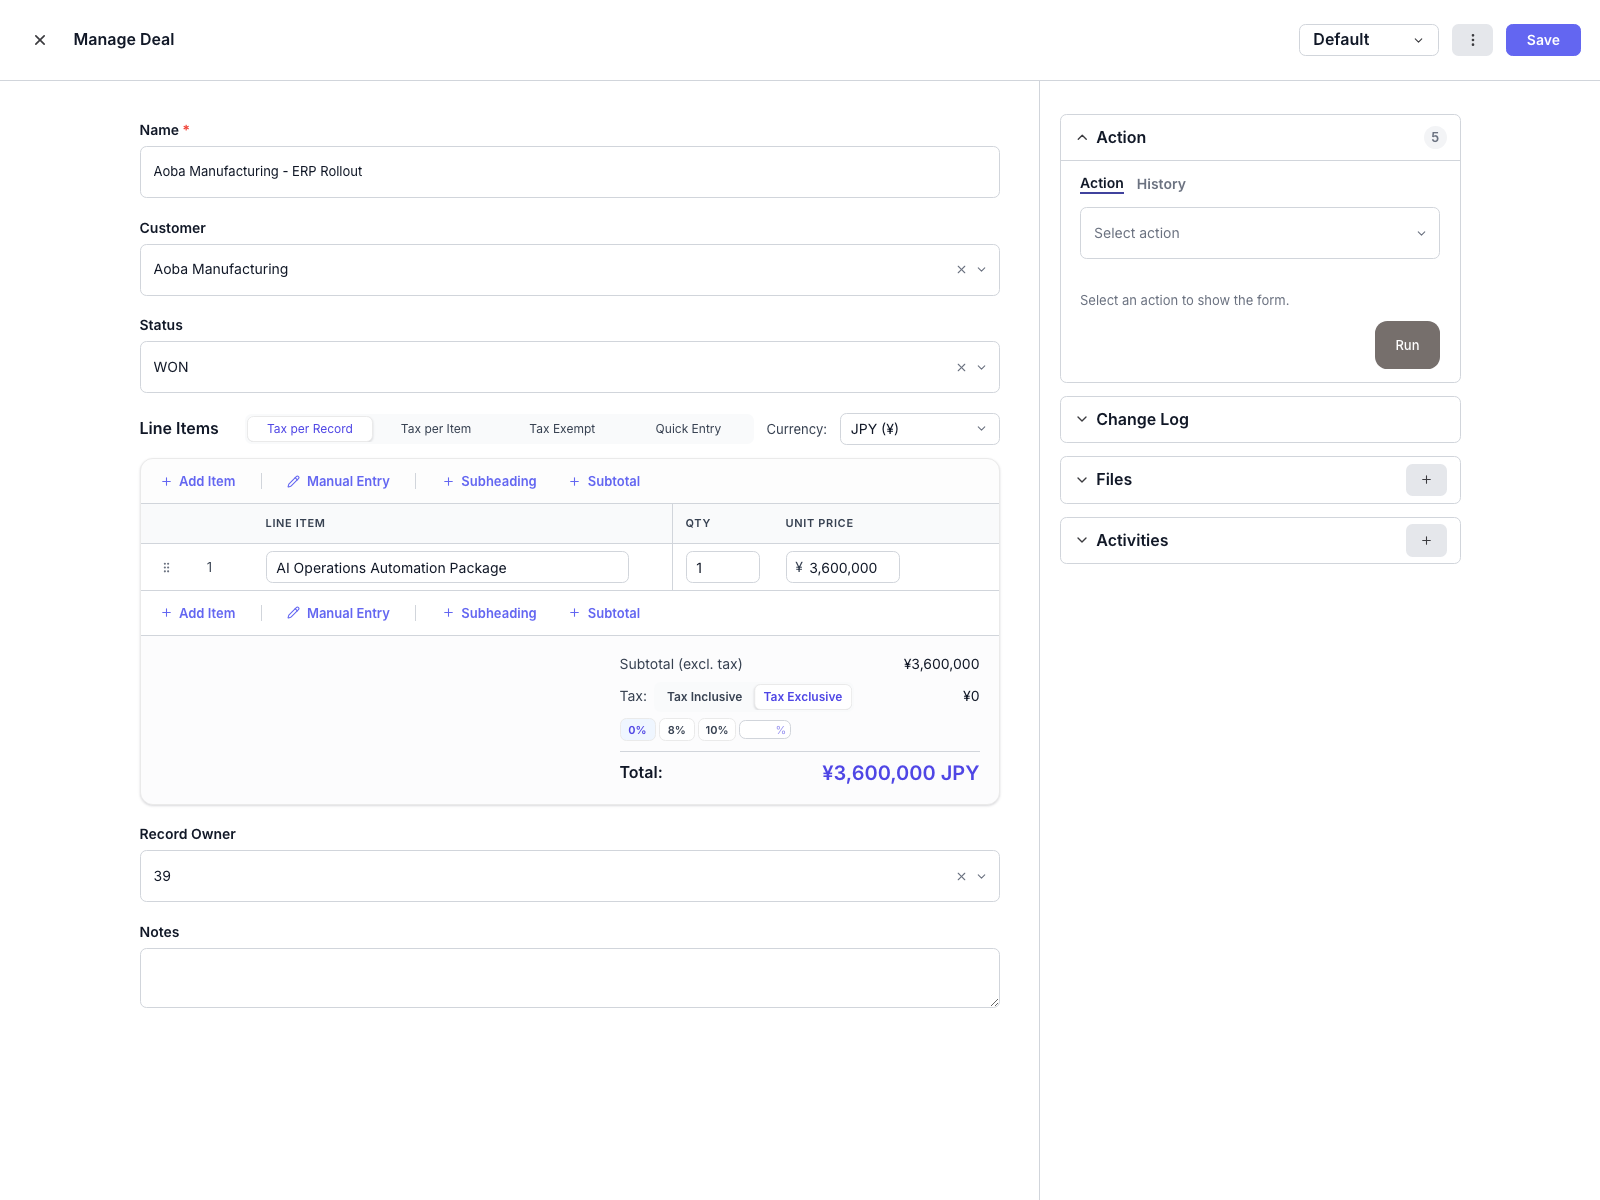Screen dimensions: 1600x1200
Task: Add a file using the Files plus icon
Action: point(1426,480)
